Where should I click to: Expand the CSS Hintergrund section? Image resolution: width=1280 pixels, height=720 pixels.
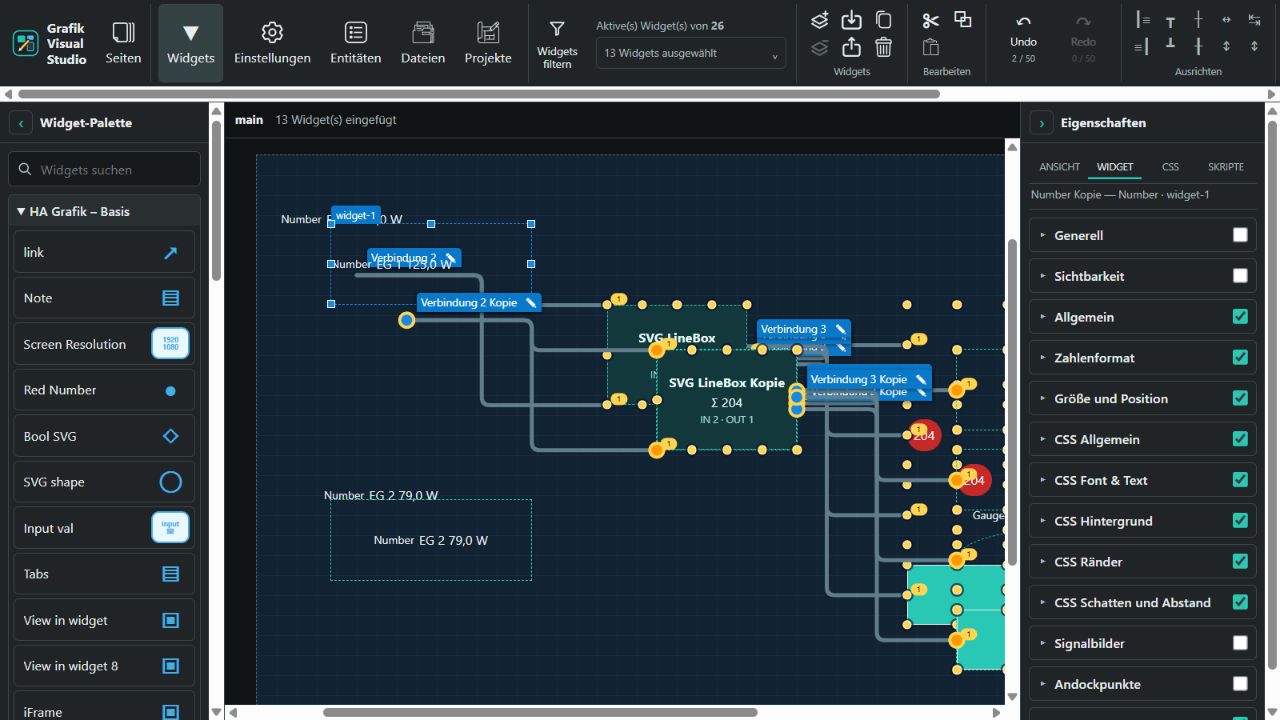[x=1143, y=521]
